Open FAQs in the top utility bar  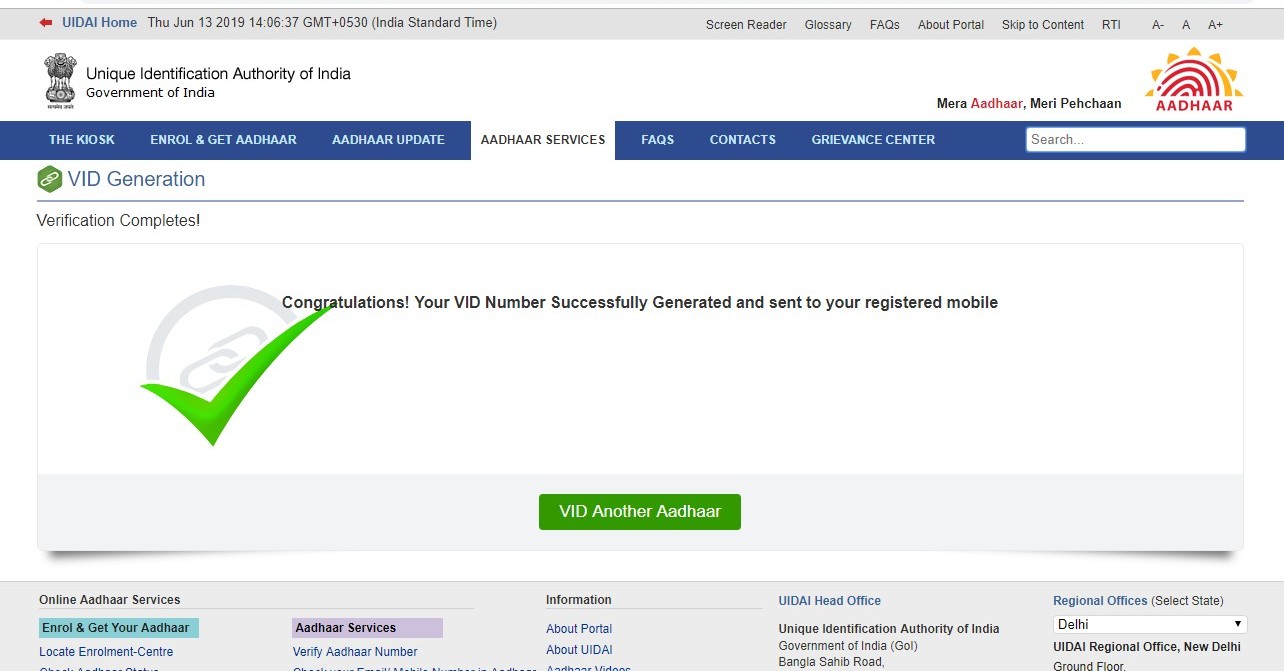click(x=885, y=25)
